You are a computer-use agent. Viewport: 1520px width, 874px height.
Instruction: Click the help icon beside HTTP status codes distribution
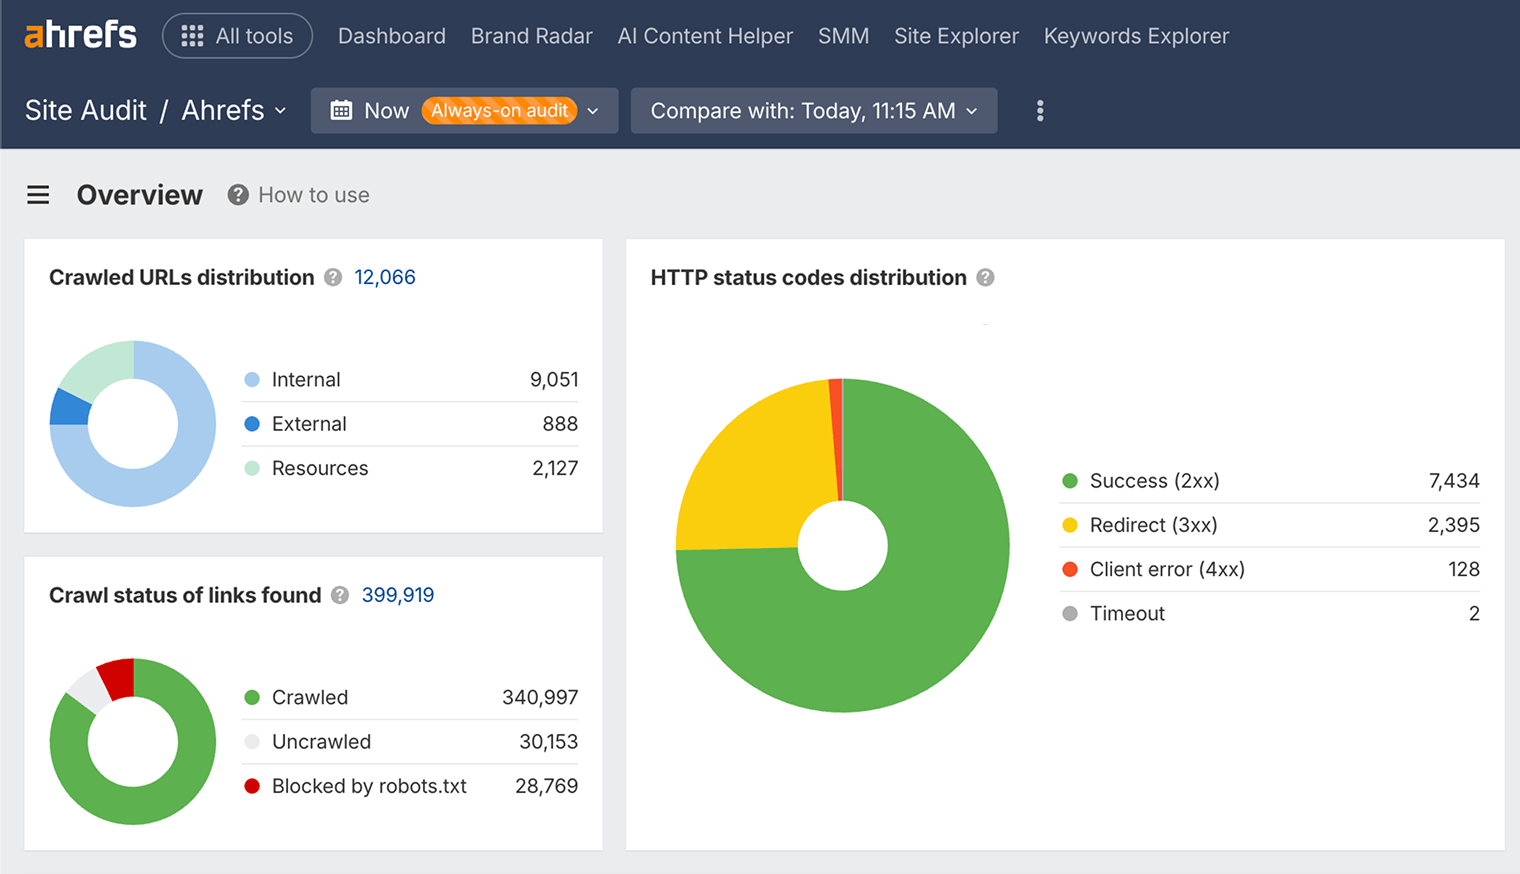click(x=985, y=278)
